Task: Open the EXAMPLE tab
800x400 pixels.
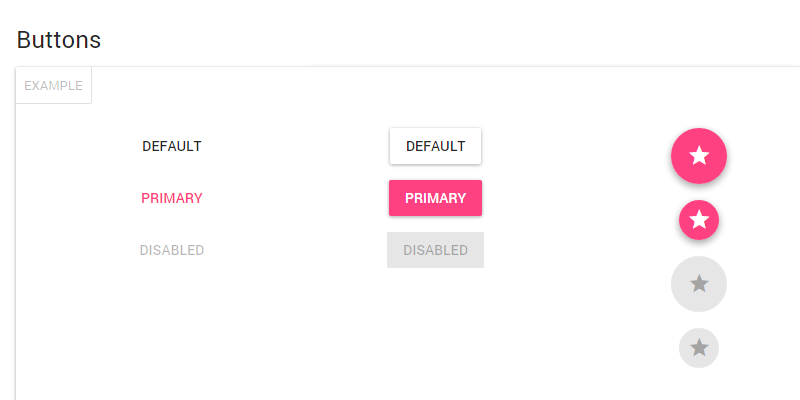Action: 54,86
